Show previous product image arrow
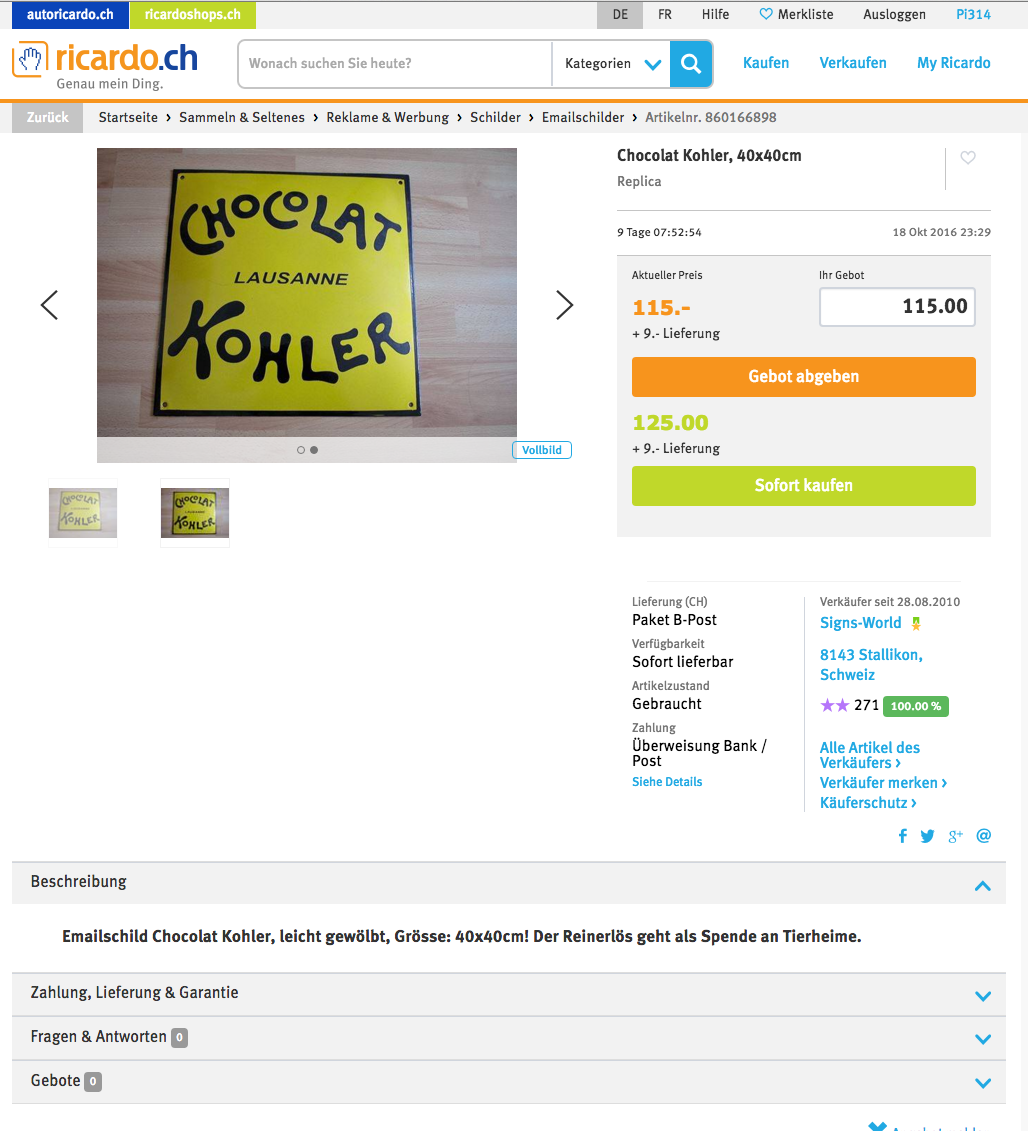This screenshot has width=1028, height=1131. point(49,305)
